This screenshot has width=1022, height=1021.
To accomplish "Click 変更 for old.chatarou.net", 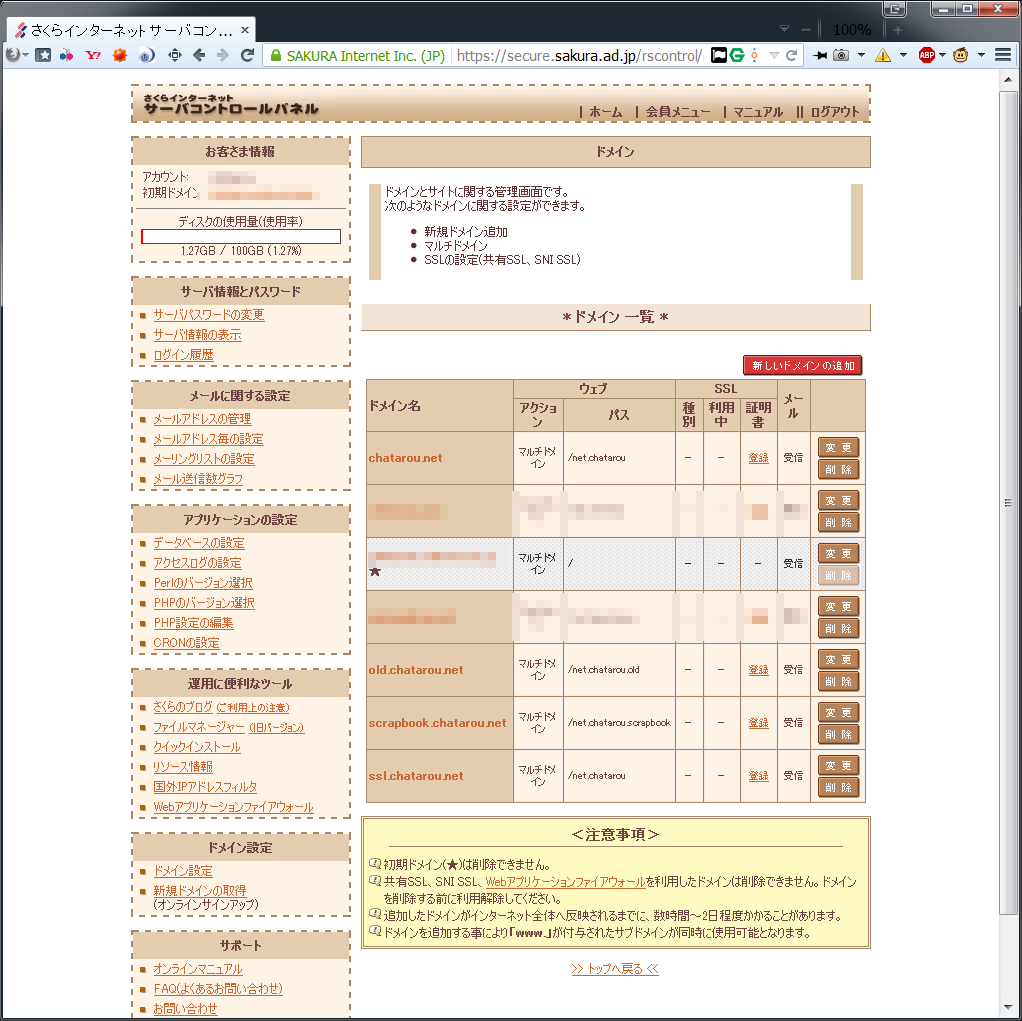I will [838, 660].
